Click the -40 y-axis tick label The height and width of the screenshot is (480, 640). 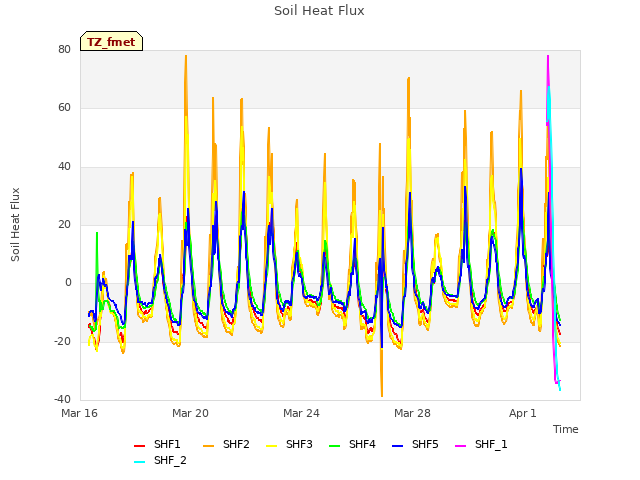62,399
